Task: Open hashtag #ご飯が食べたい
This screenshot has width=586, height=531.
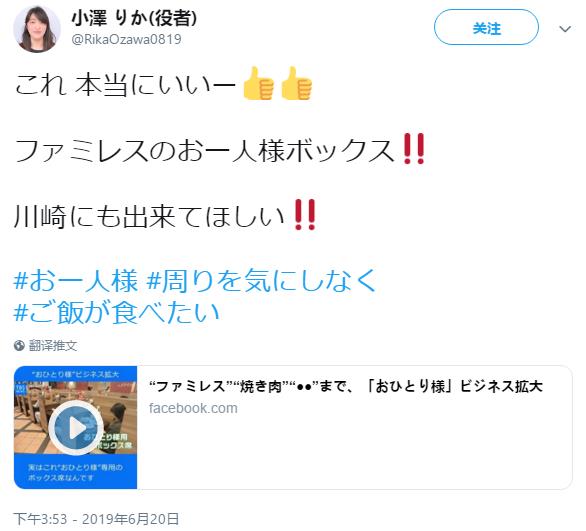Action: coord(116,312)
